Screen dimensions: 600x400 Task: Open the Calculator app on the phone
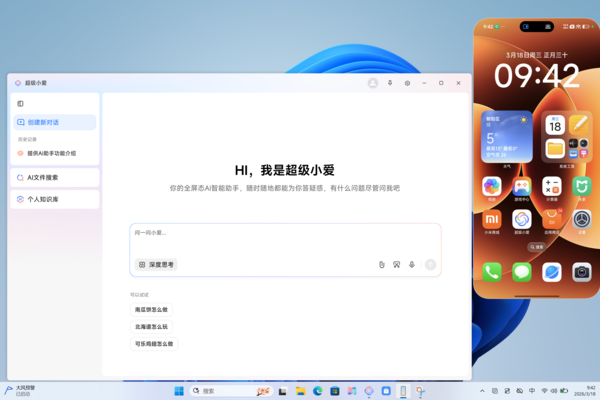pyautogui.click(x=552, y=186)
